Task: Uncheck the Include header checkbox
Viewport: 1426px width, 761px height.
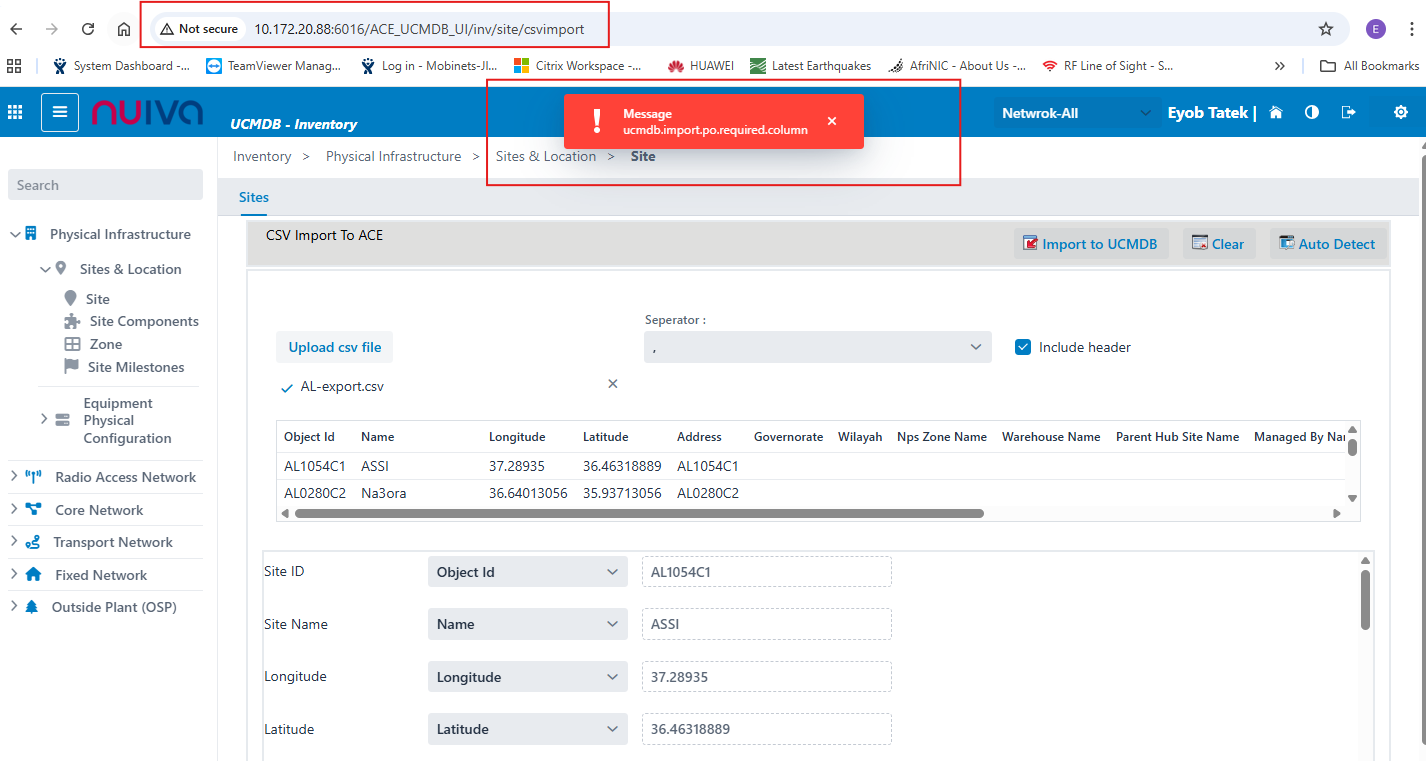Action: pos(1023,347)
